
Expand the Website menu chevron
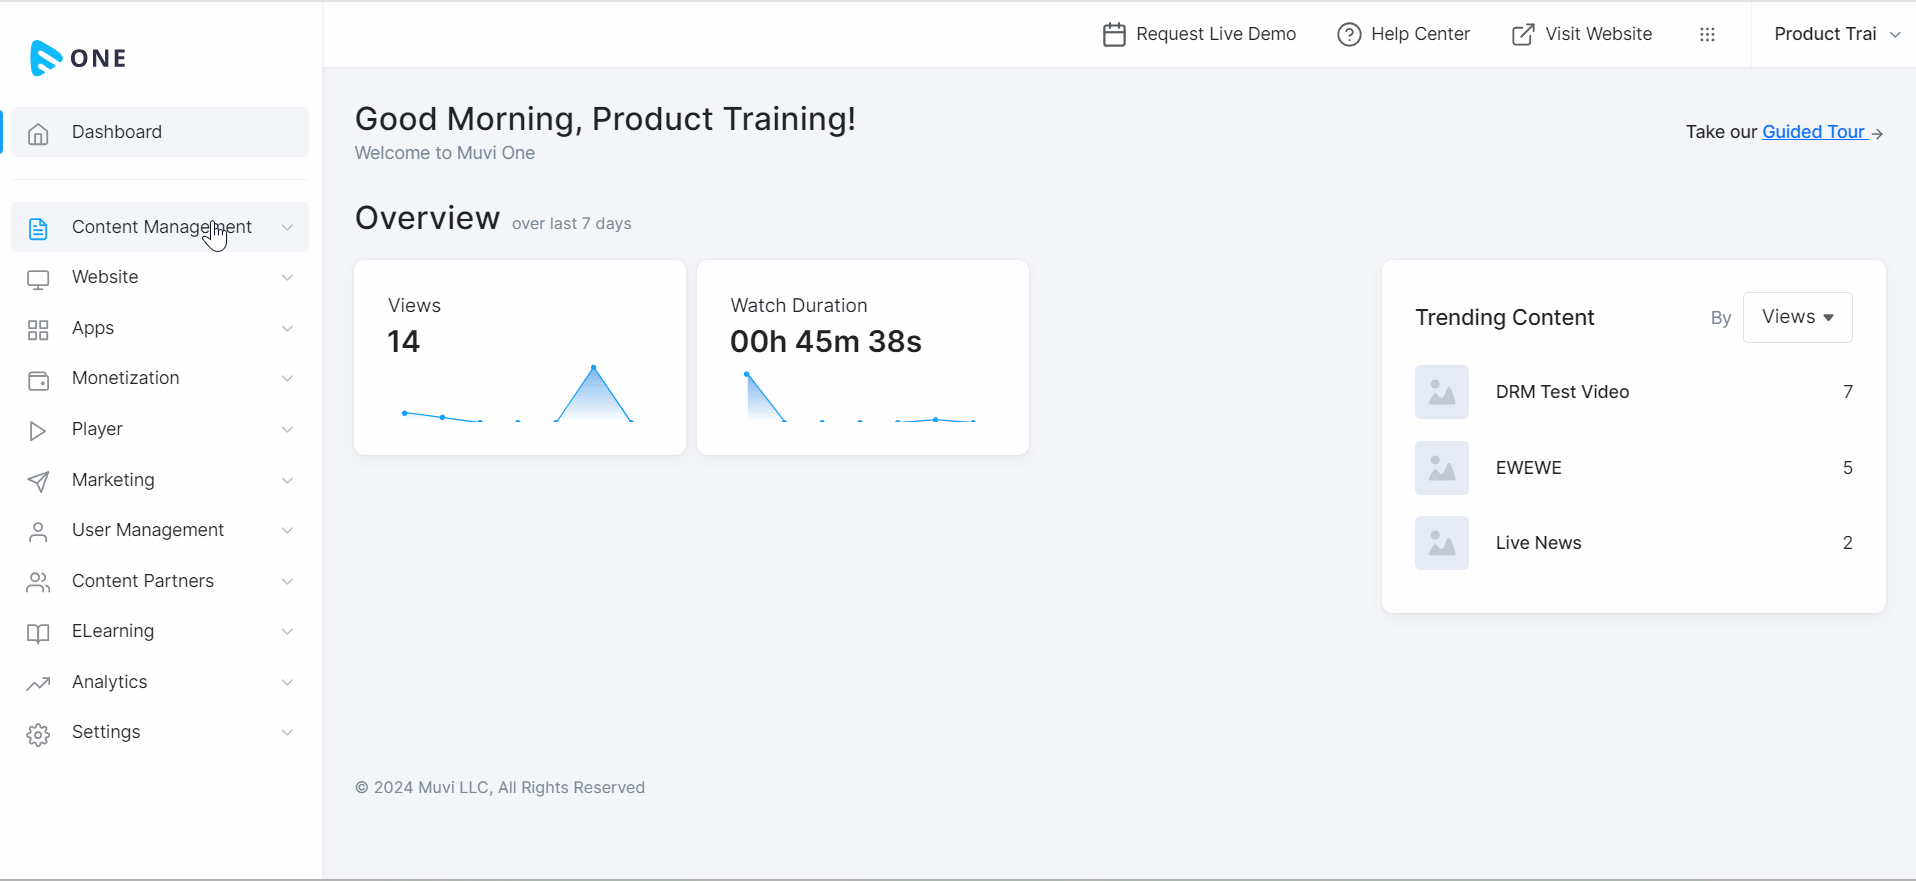pos(287,278)
